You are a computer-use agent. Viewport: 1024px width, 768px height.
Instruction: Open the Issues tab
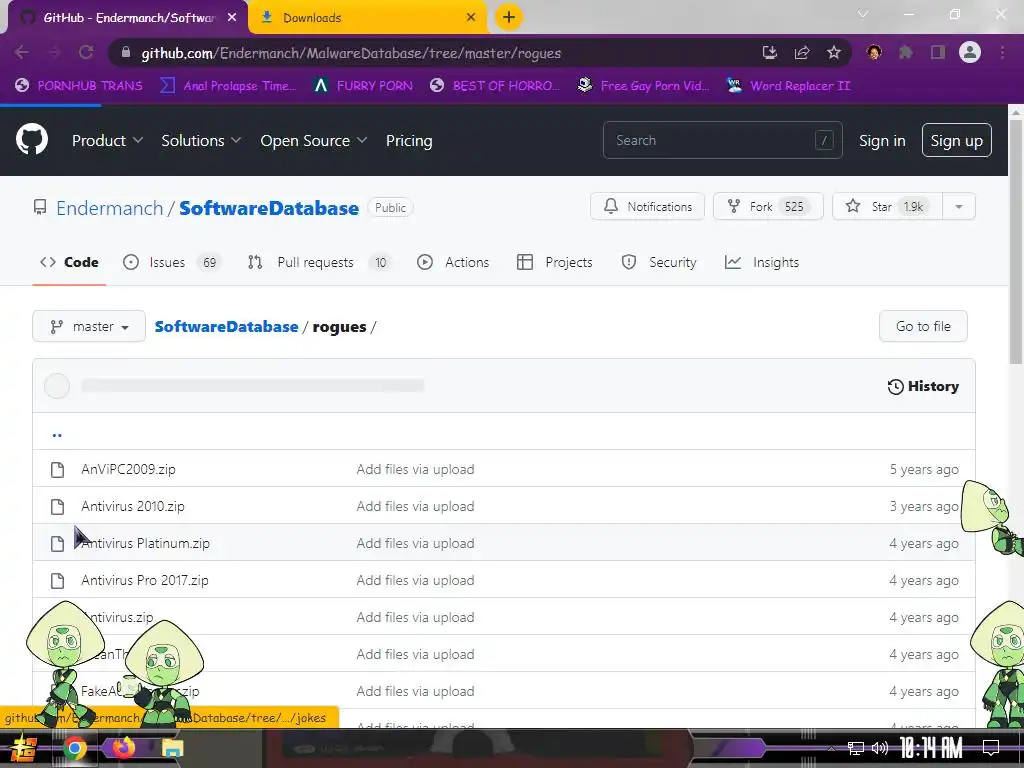172,263
